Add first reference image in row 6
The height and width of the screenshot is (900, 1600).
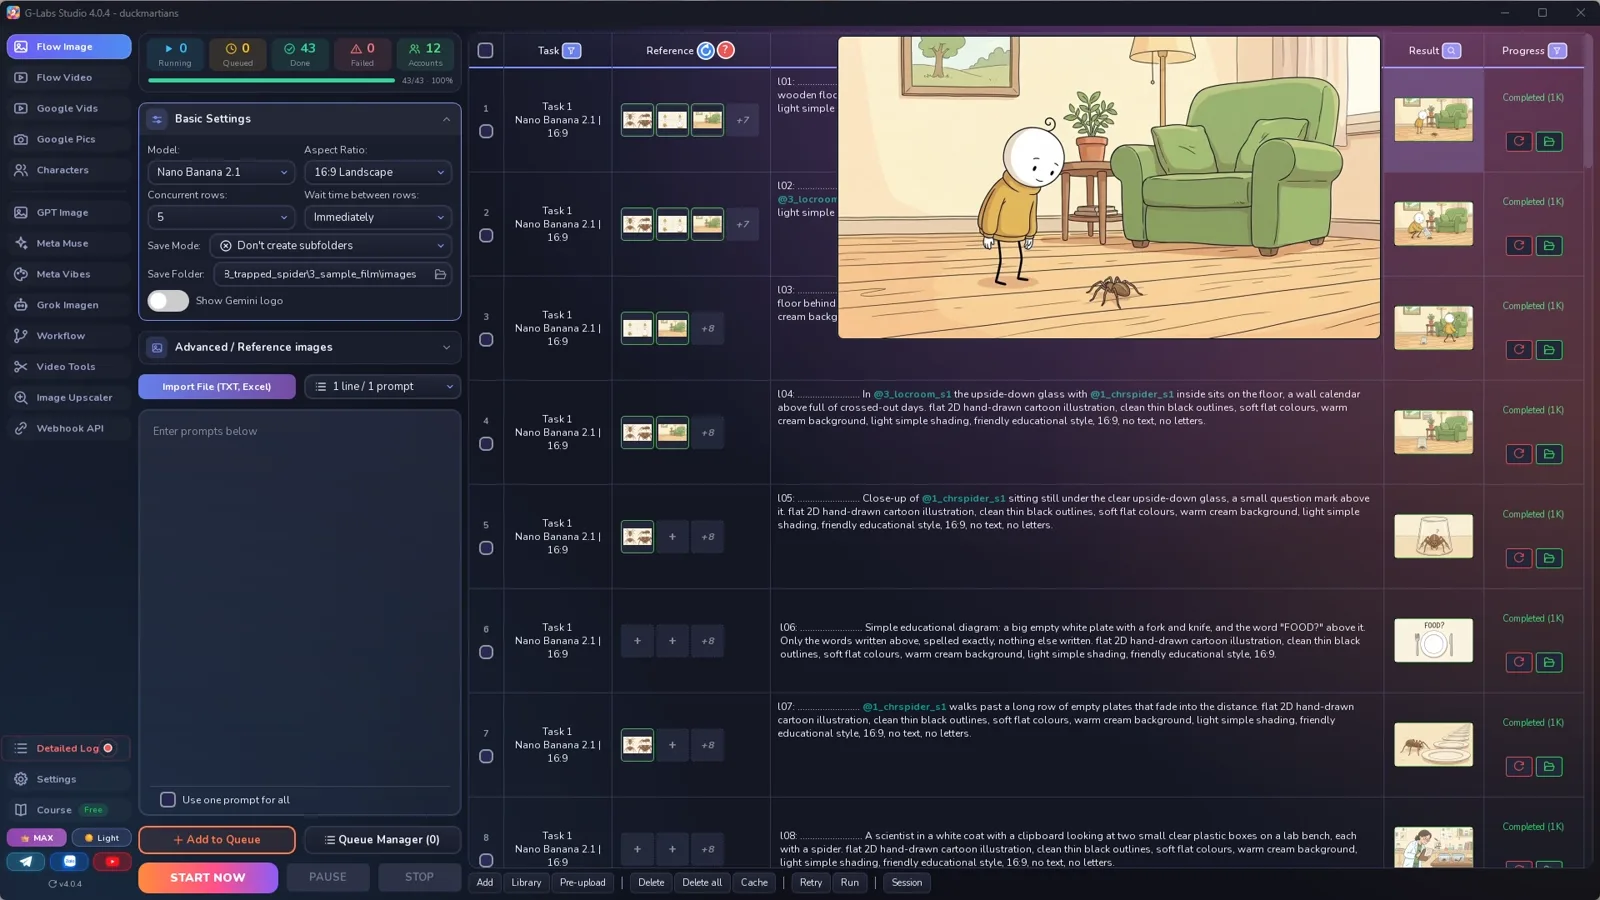[637, 641]
